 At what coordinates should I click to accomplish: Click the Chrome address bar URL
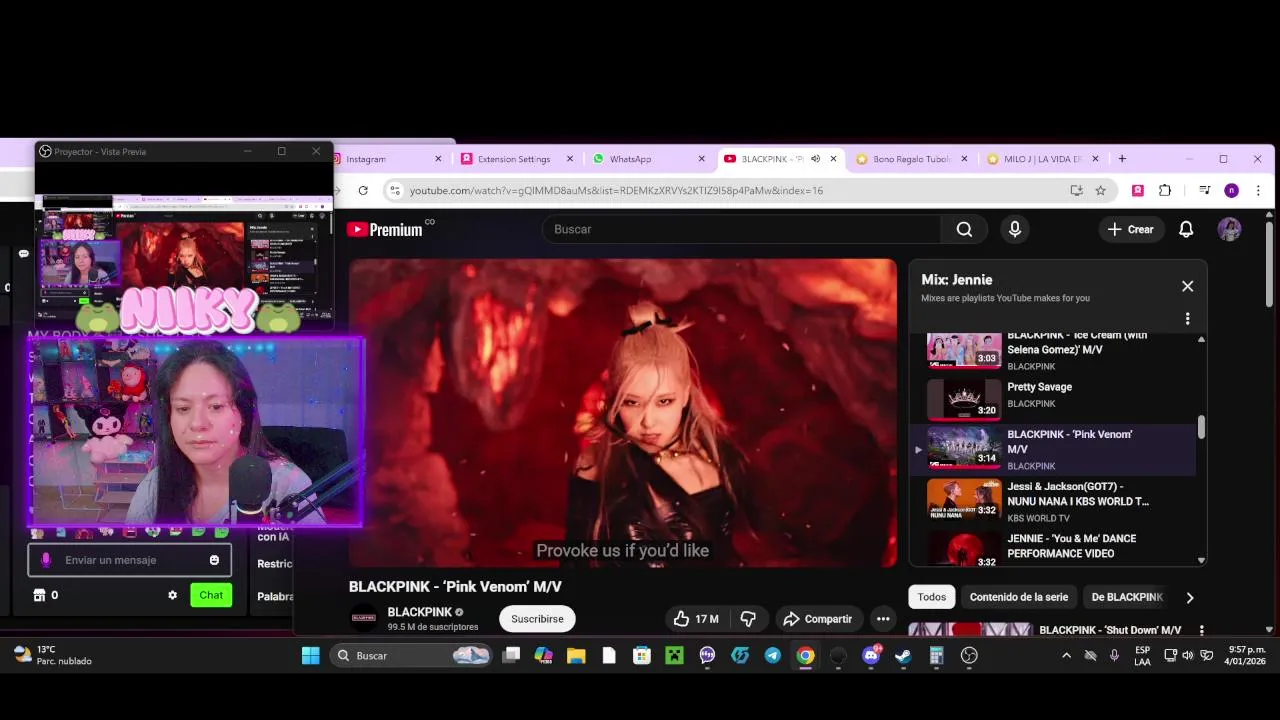(x=616, y=190)
